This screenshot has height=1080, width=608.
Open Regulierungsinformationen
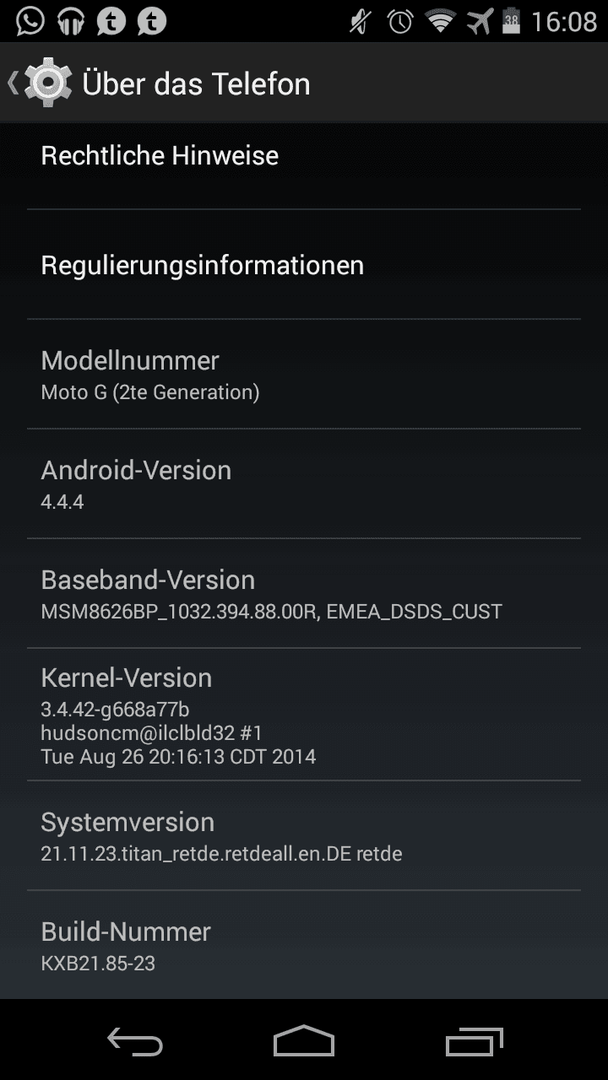tap(304, 264)
